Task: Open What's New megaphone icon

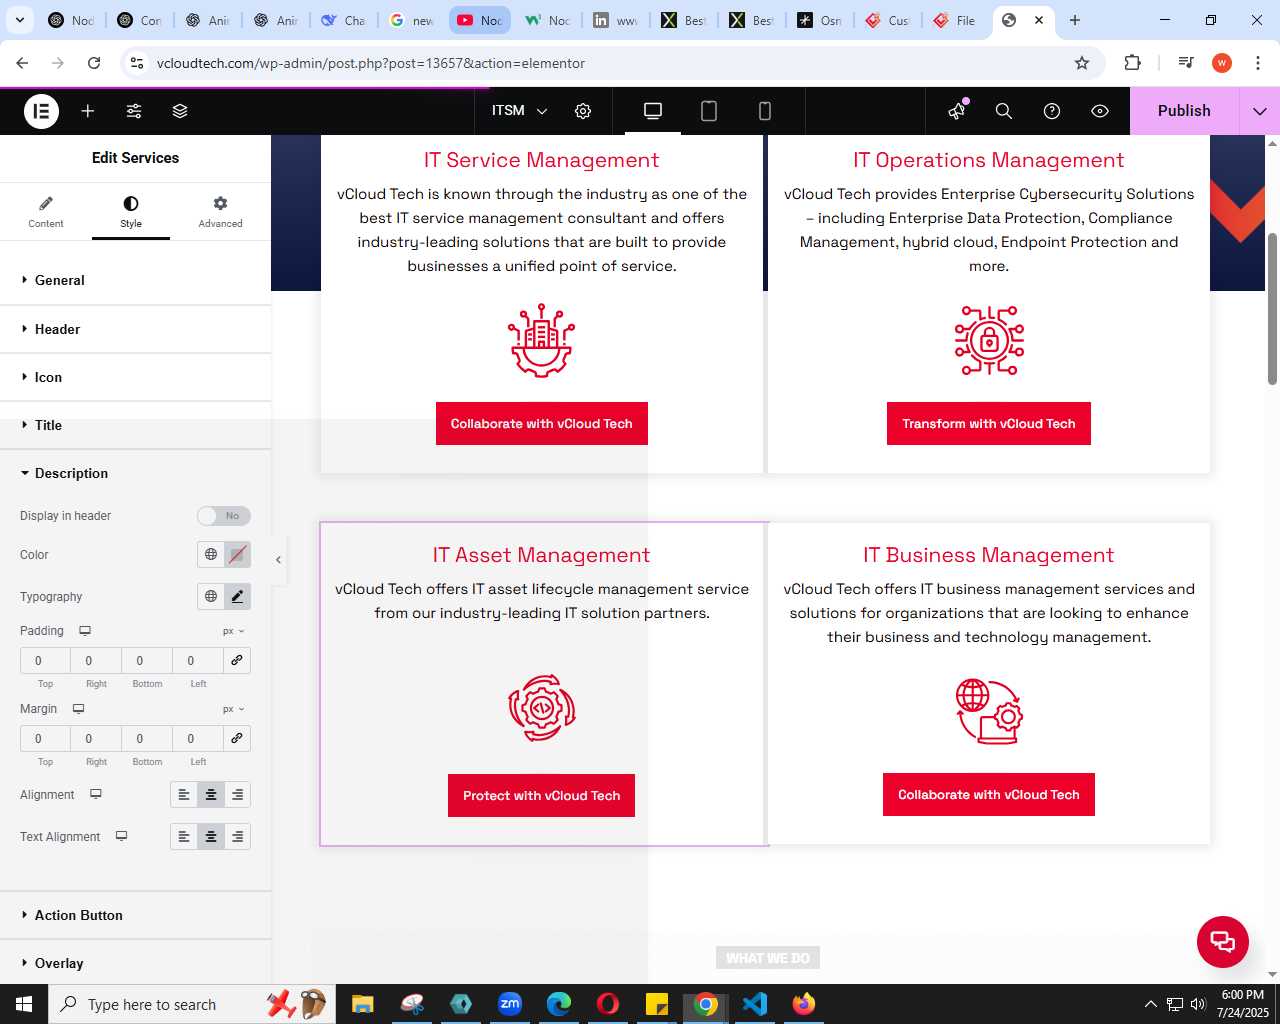Action: click(x=957, y=111)
